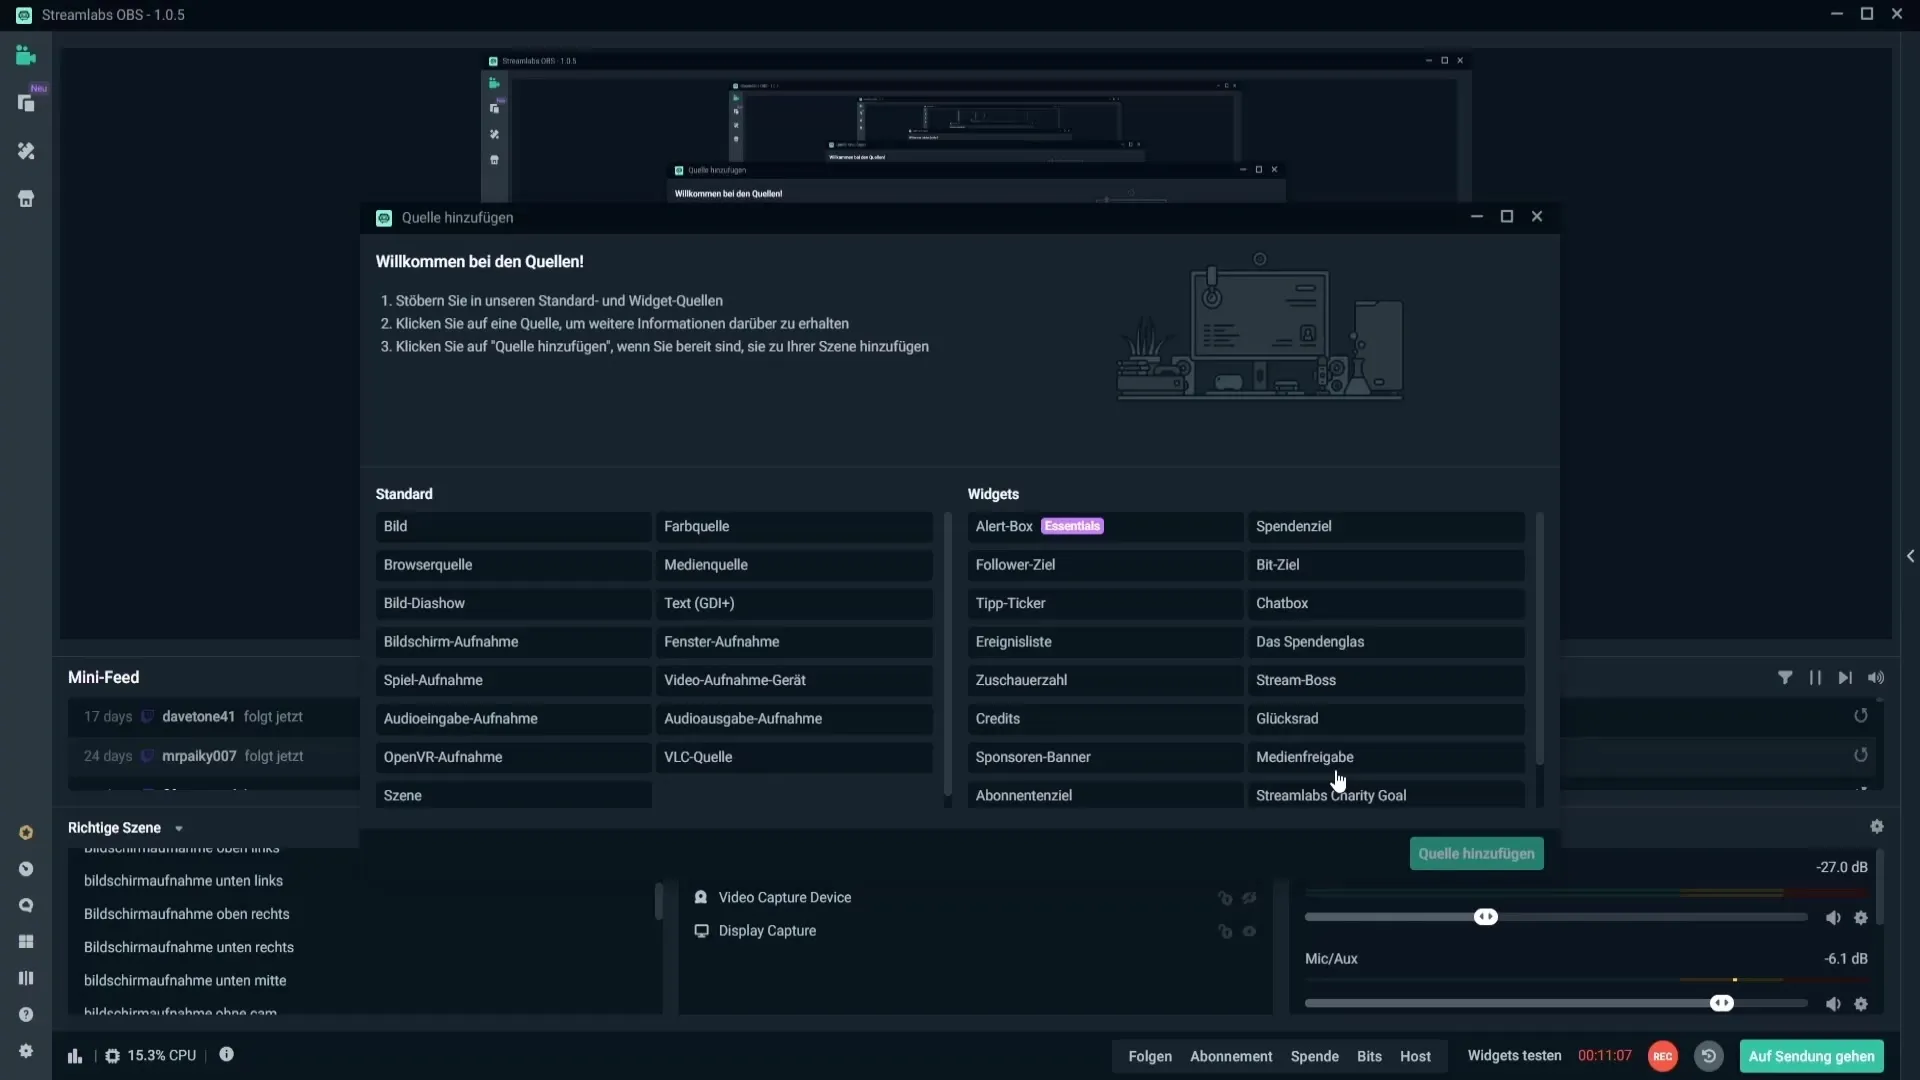Click the replay buffer circular icon in footer

click(x=1709, y=1056)
